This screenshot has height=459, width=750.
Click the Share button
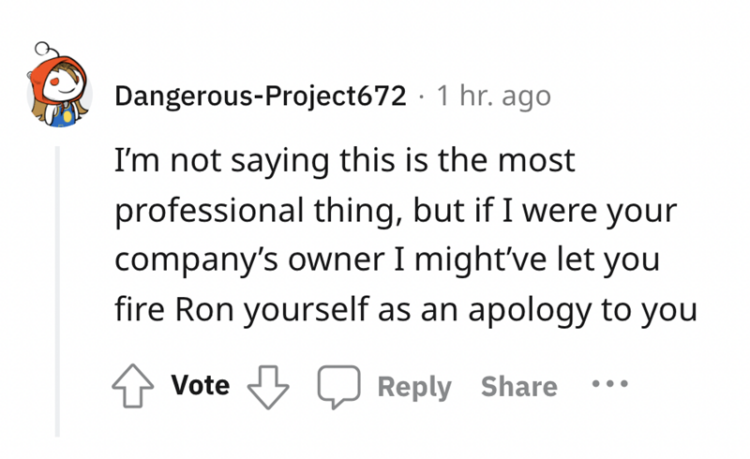(519, 386)
